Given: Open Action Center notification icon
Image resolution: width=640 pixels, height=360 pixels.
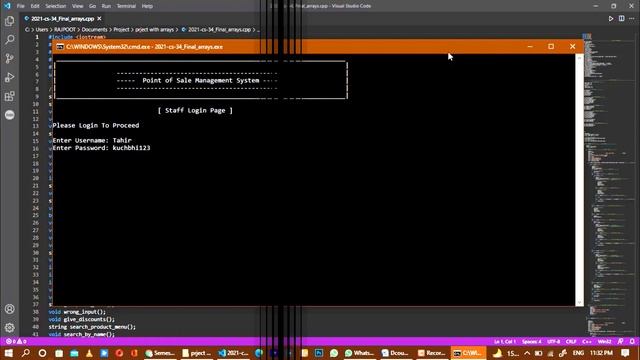Looking at the screenshot, I should coord(625,353).
